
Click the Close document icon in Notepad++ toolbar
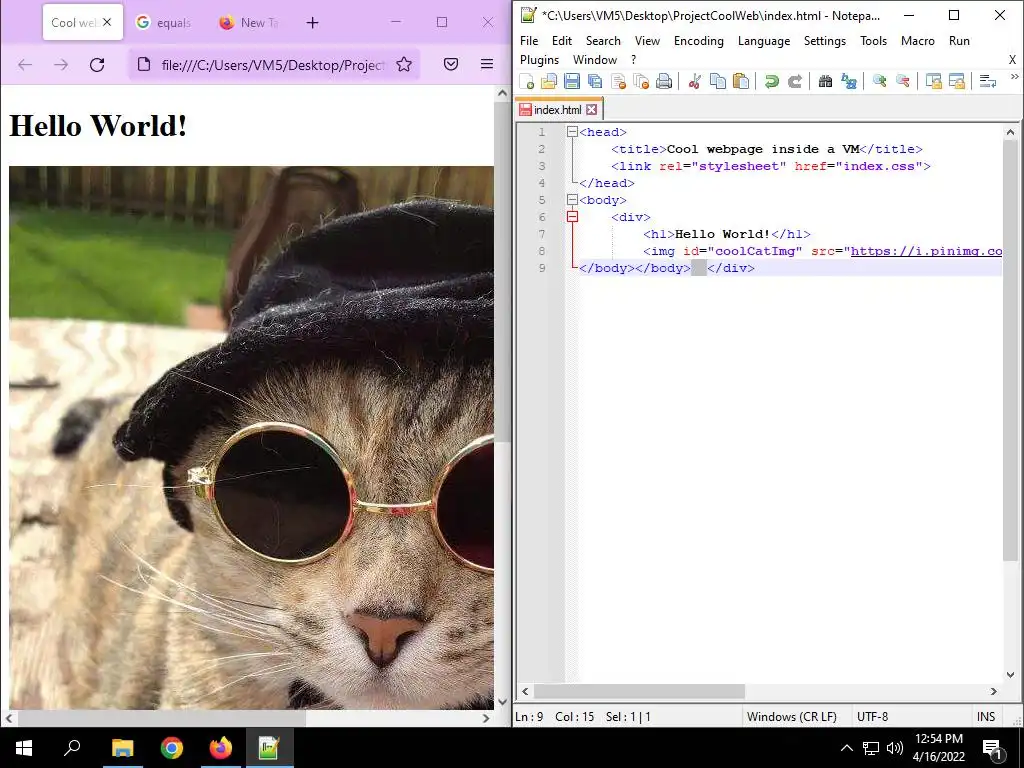618,81
